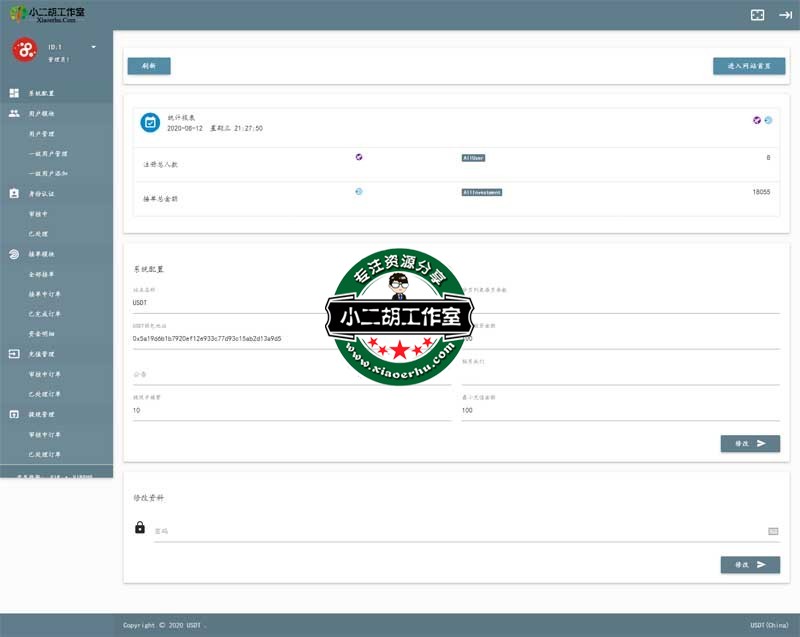Click the keyboard icon in the 密码 field
This screenshot has width=800, height=637.
click(773, 531)
